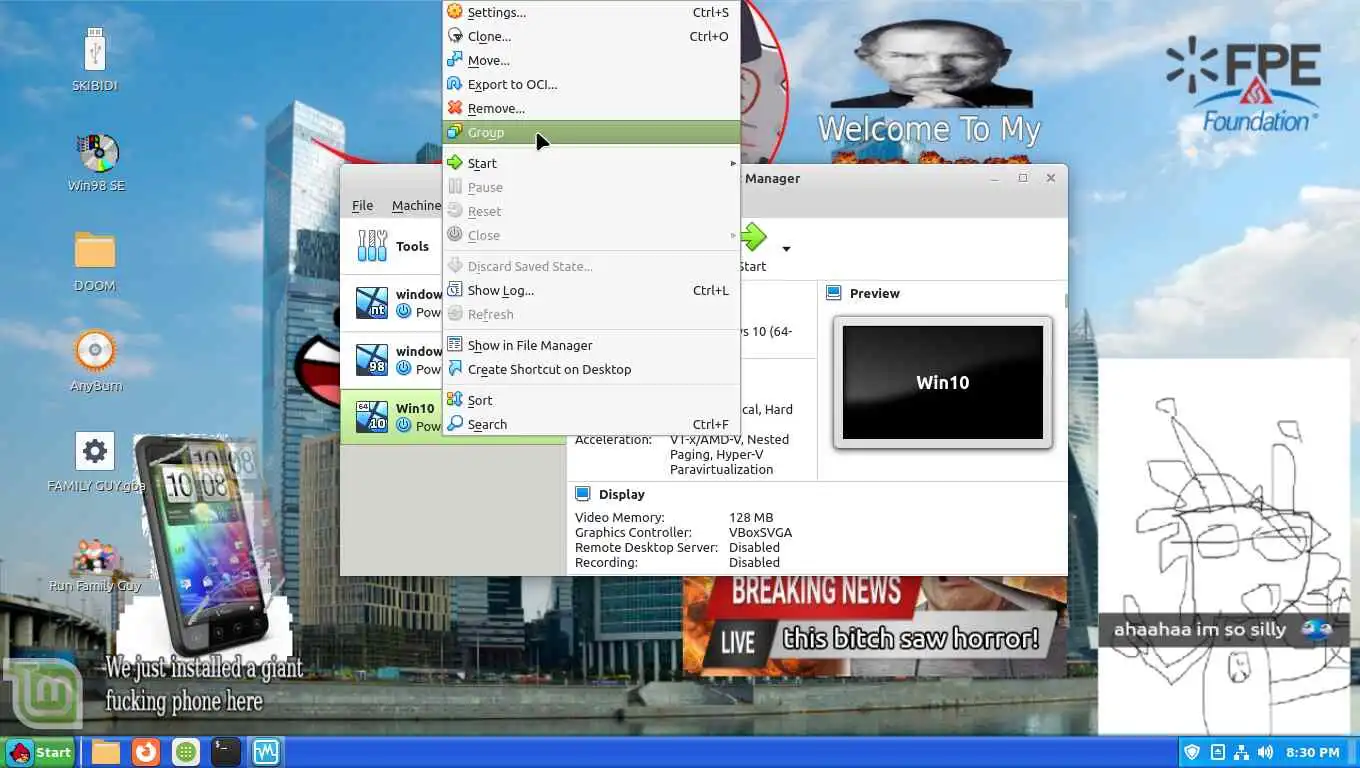Select Move... in the context menu
Image resolution: width=1360 pixels, height=768 pixels.
coord(591,60)
